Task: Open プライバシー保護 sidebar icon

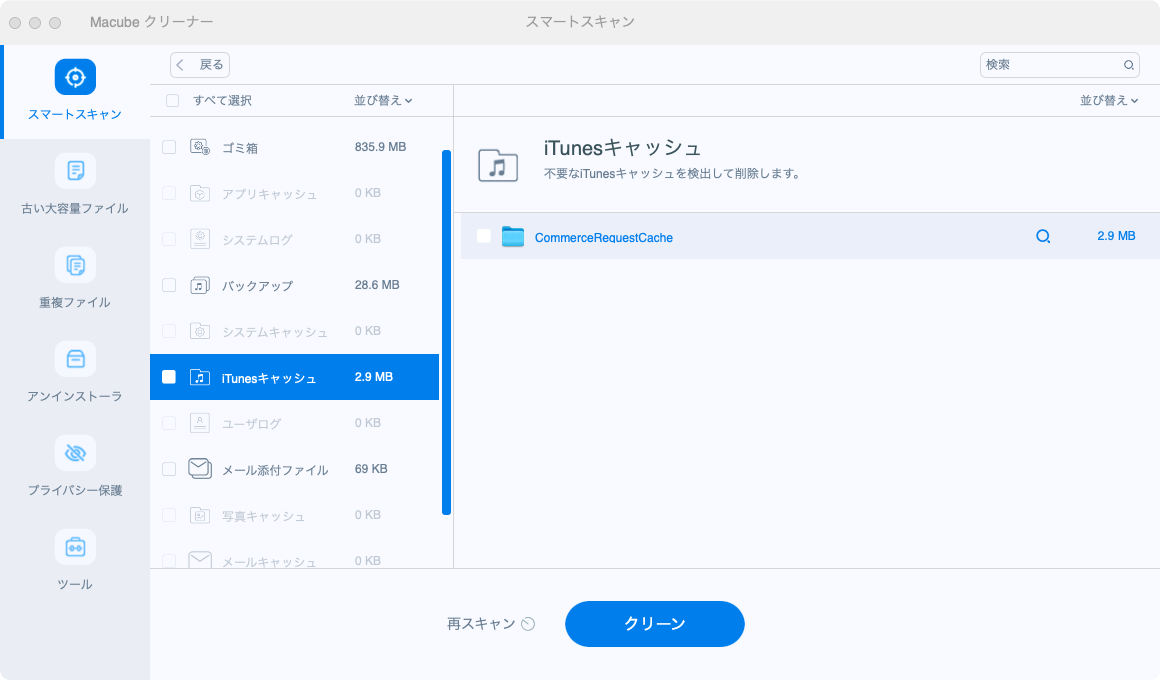Action: 75,453
